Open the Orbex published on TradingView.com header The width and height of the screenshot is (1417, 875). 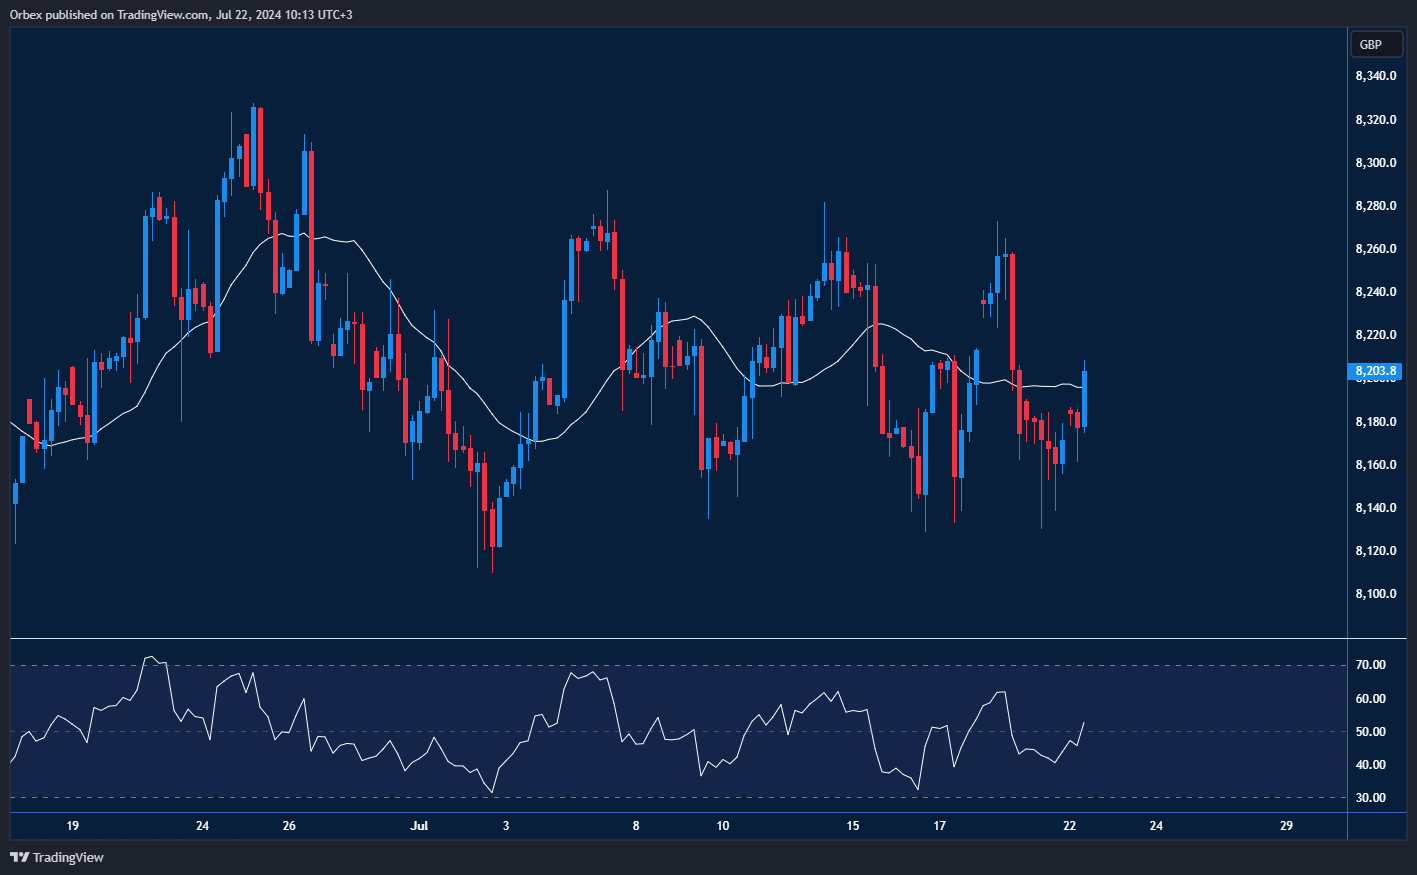point(180,15)
